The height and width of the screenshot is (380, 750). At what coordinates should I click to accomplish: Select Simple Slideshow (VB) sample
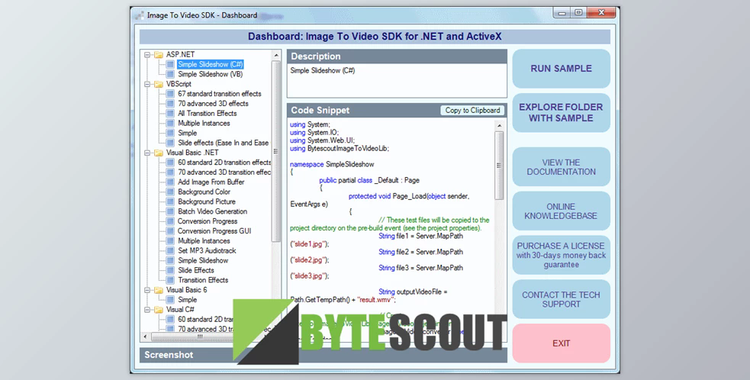[x=210, y=74]
